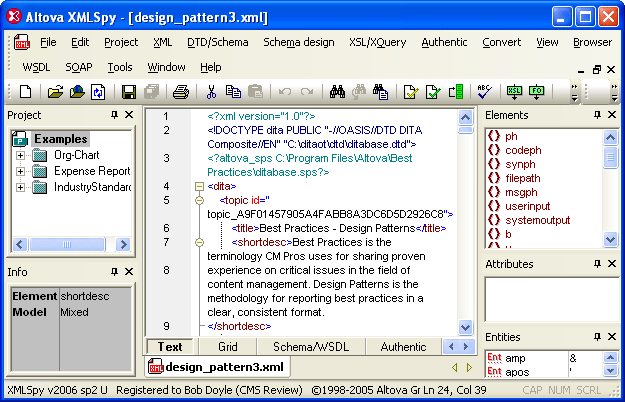Click Project panel horizontal scroll right arrow

point(124,244)
